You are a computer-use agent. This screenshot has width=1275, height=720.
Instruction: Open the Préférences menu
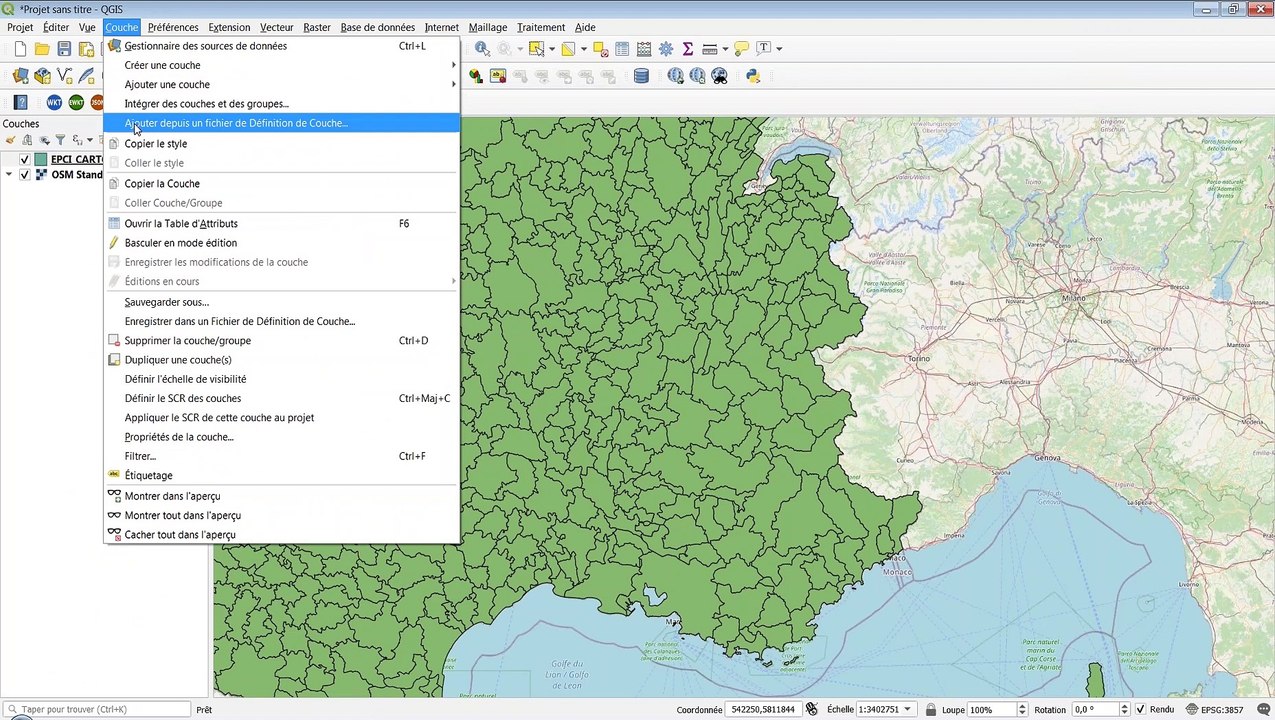coord(173,27)
